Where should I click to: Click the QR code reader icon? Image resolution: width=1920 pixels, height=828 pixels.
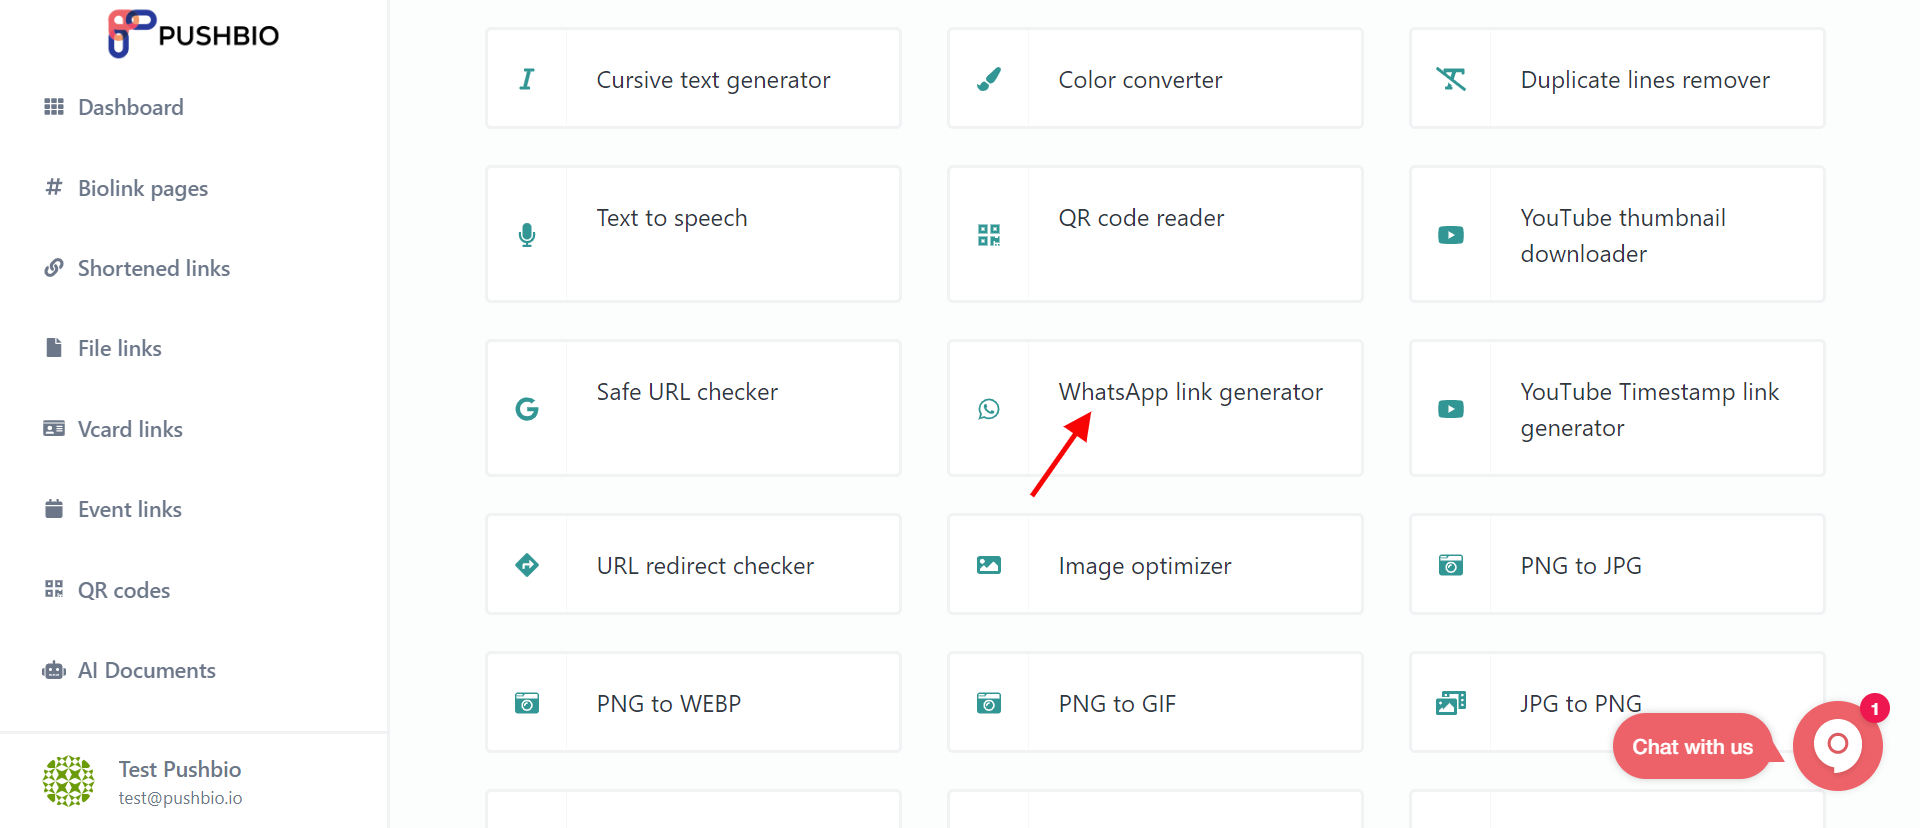click(989, 235)
